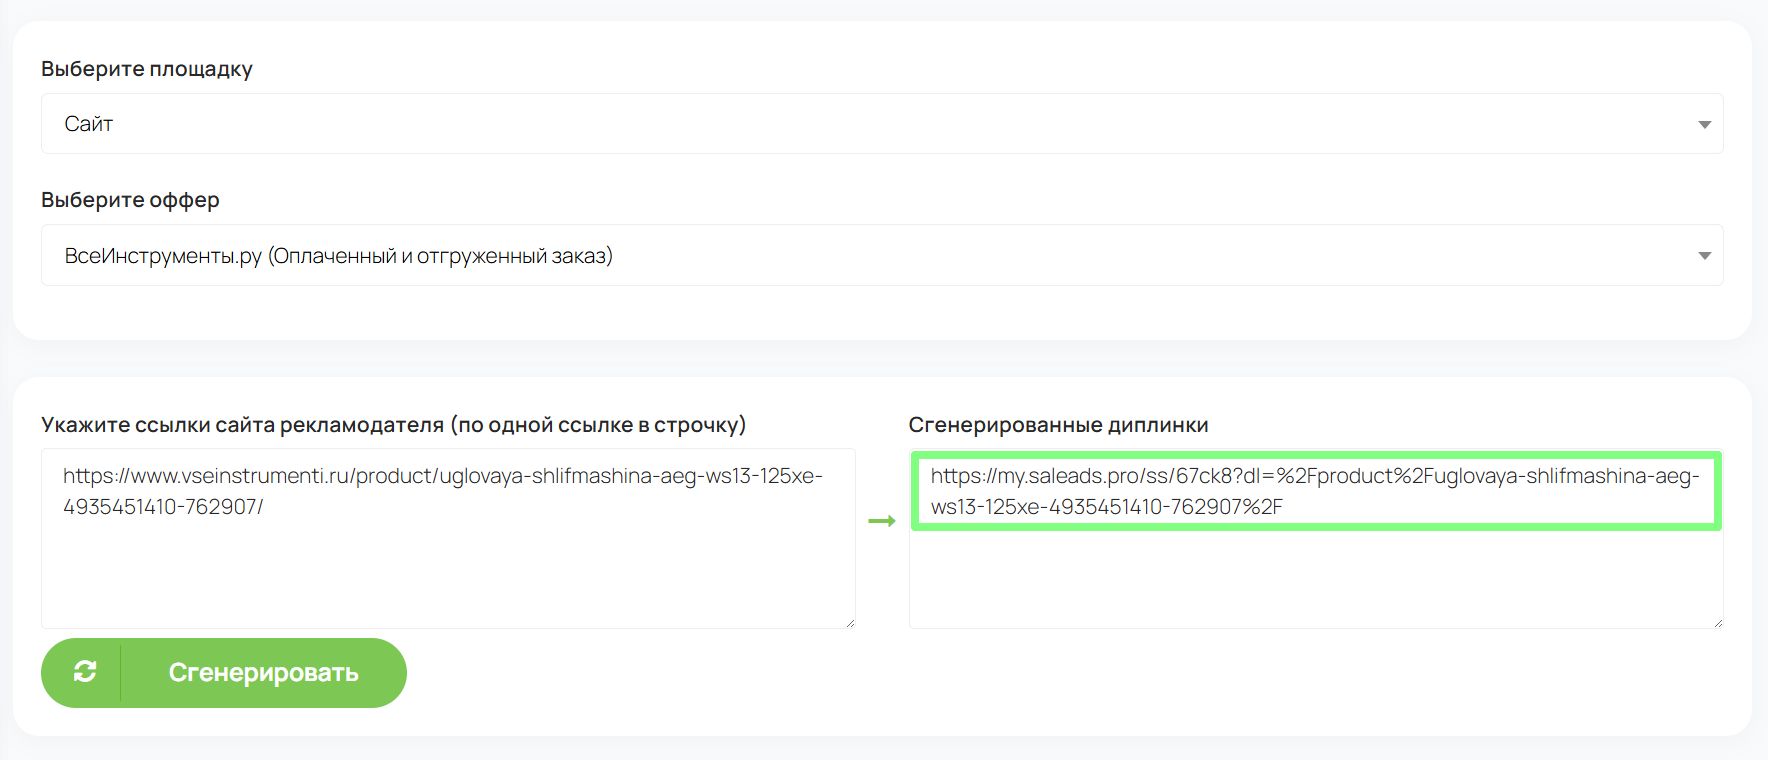
Task: Click the "Сгенерированные диплинки" heading
Action: click(1058, 425)
